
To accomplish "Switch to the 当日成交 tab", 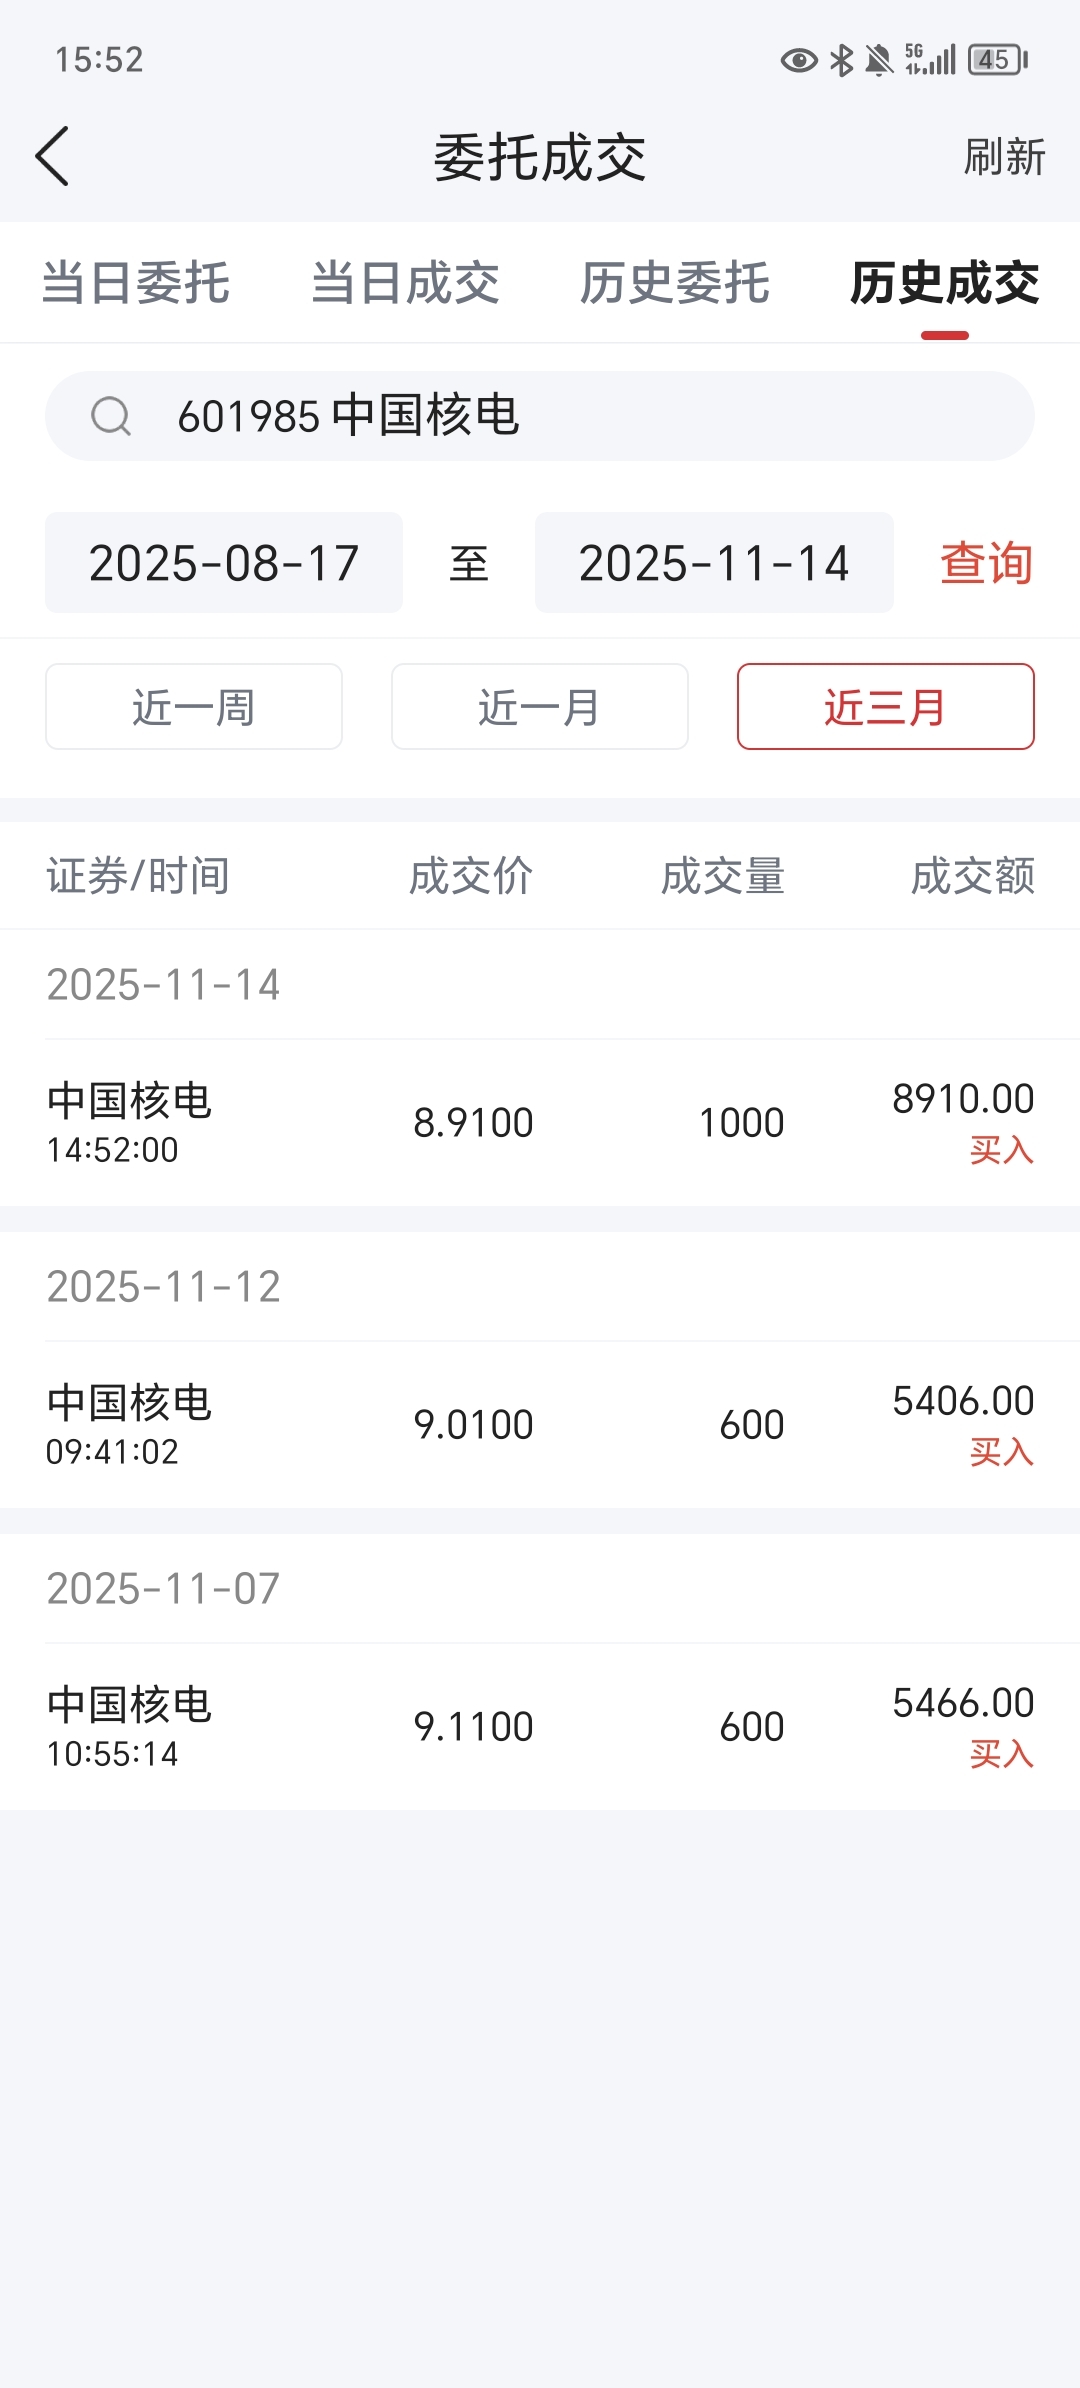I will tap(405, 283).
